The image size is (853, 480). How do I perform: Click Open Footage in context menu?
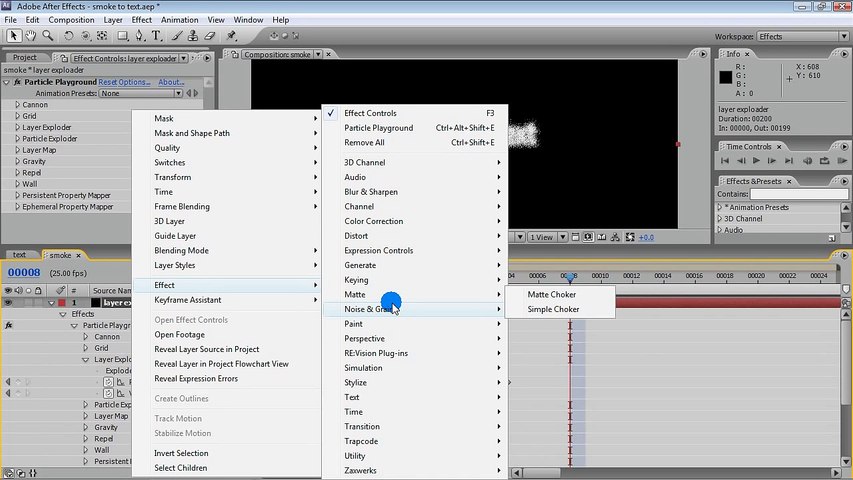(226, 335)
